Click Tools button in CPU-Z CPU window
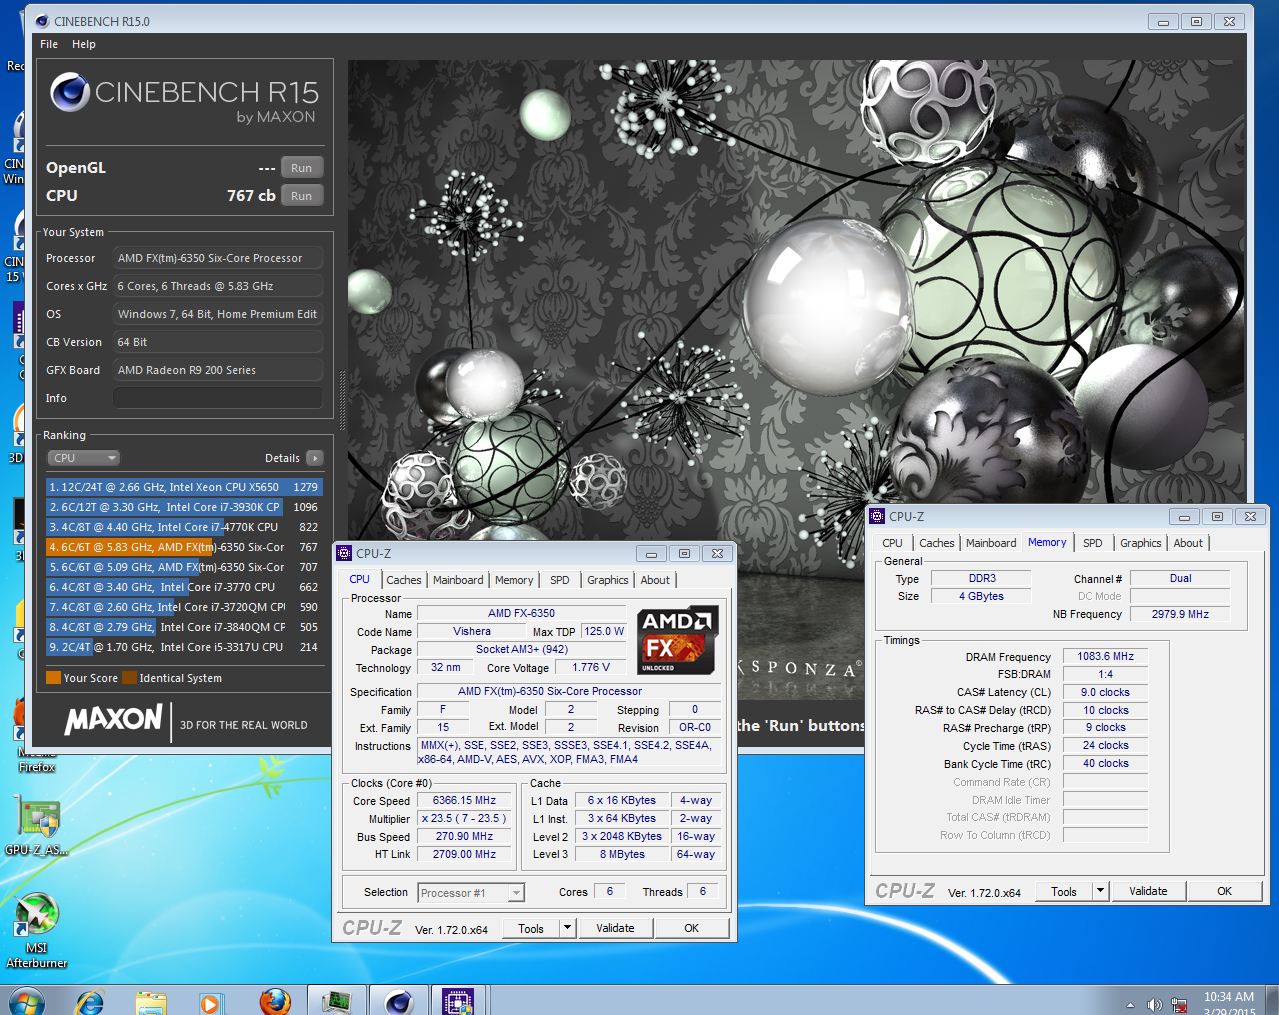1279x1015 pixels. coord(531,928)
